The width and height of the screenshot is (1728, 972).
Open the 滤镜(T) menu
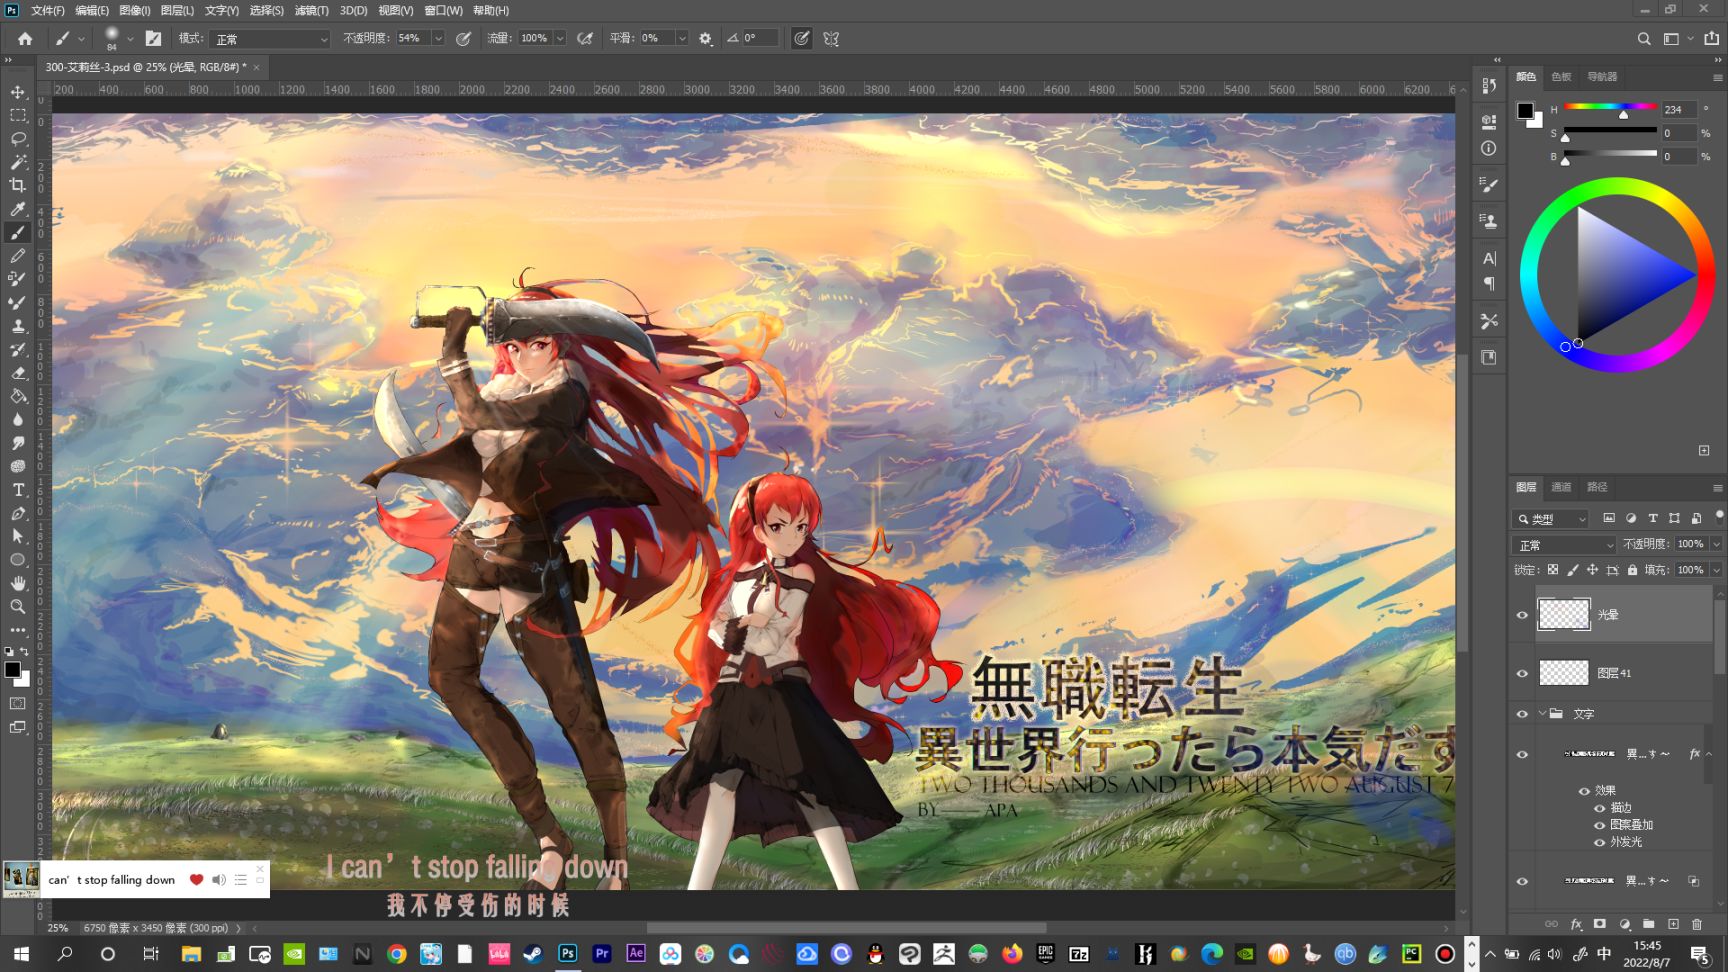311,10
